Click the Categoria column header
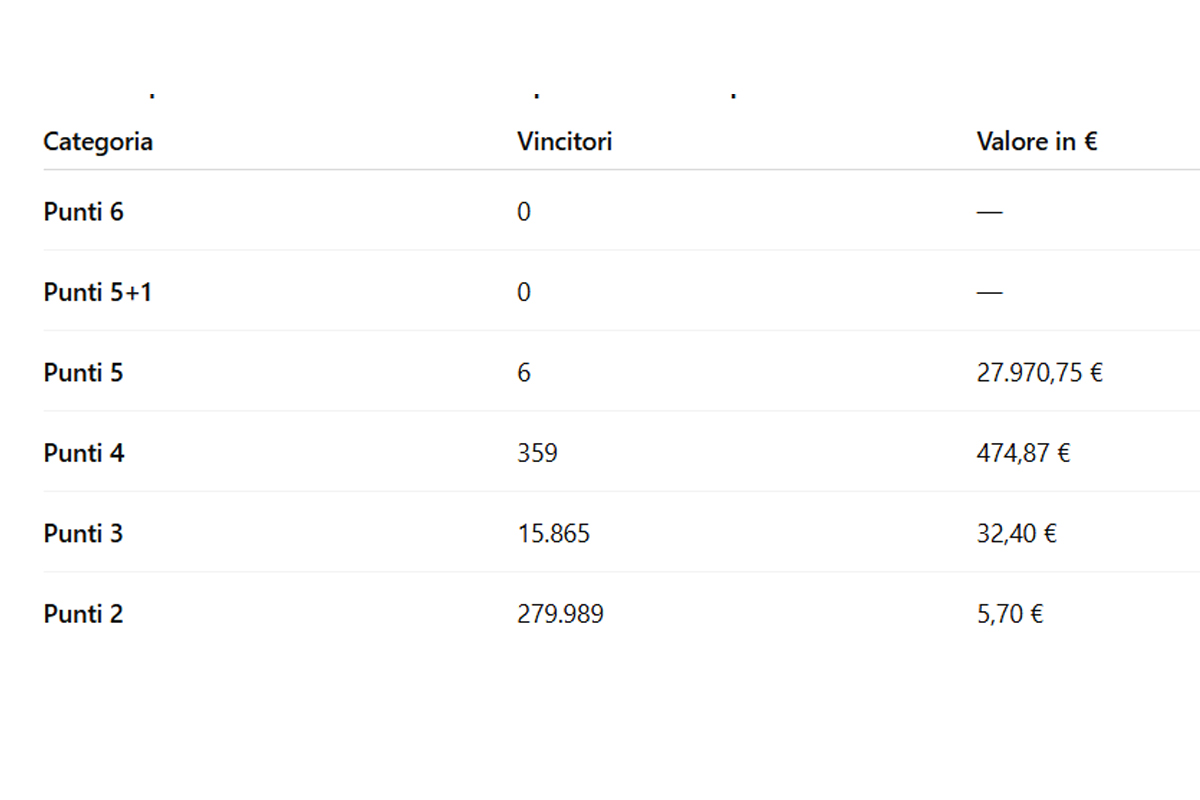This screenshot has width=1200, height=800. (98, 142)
